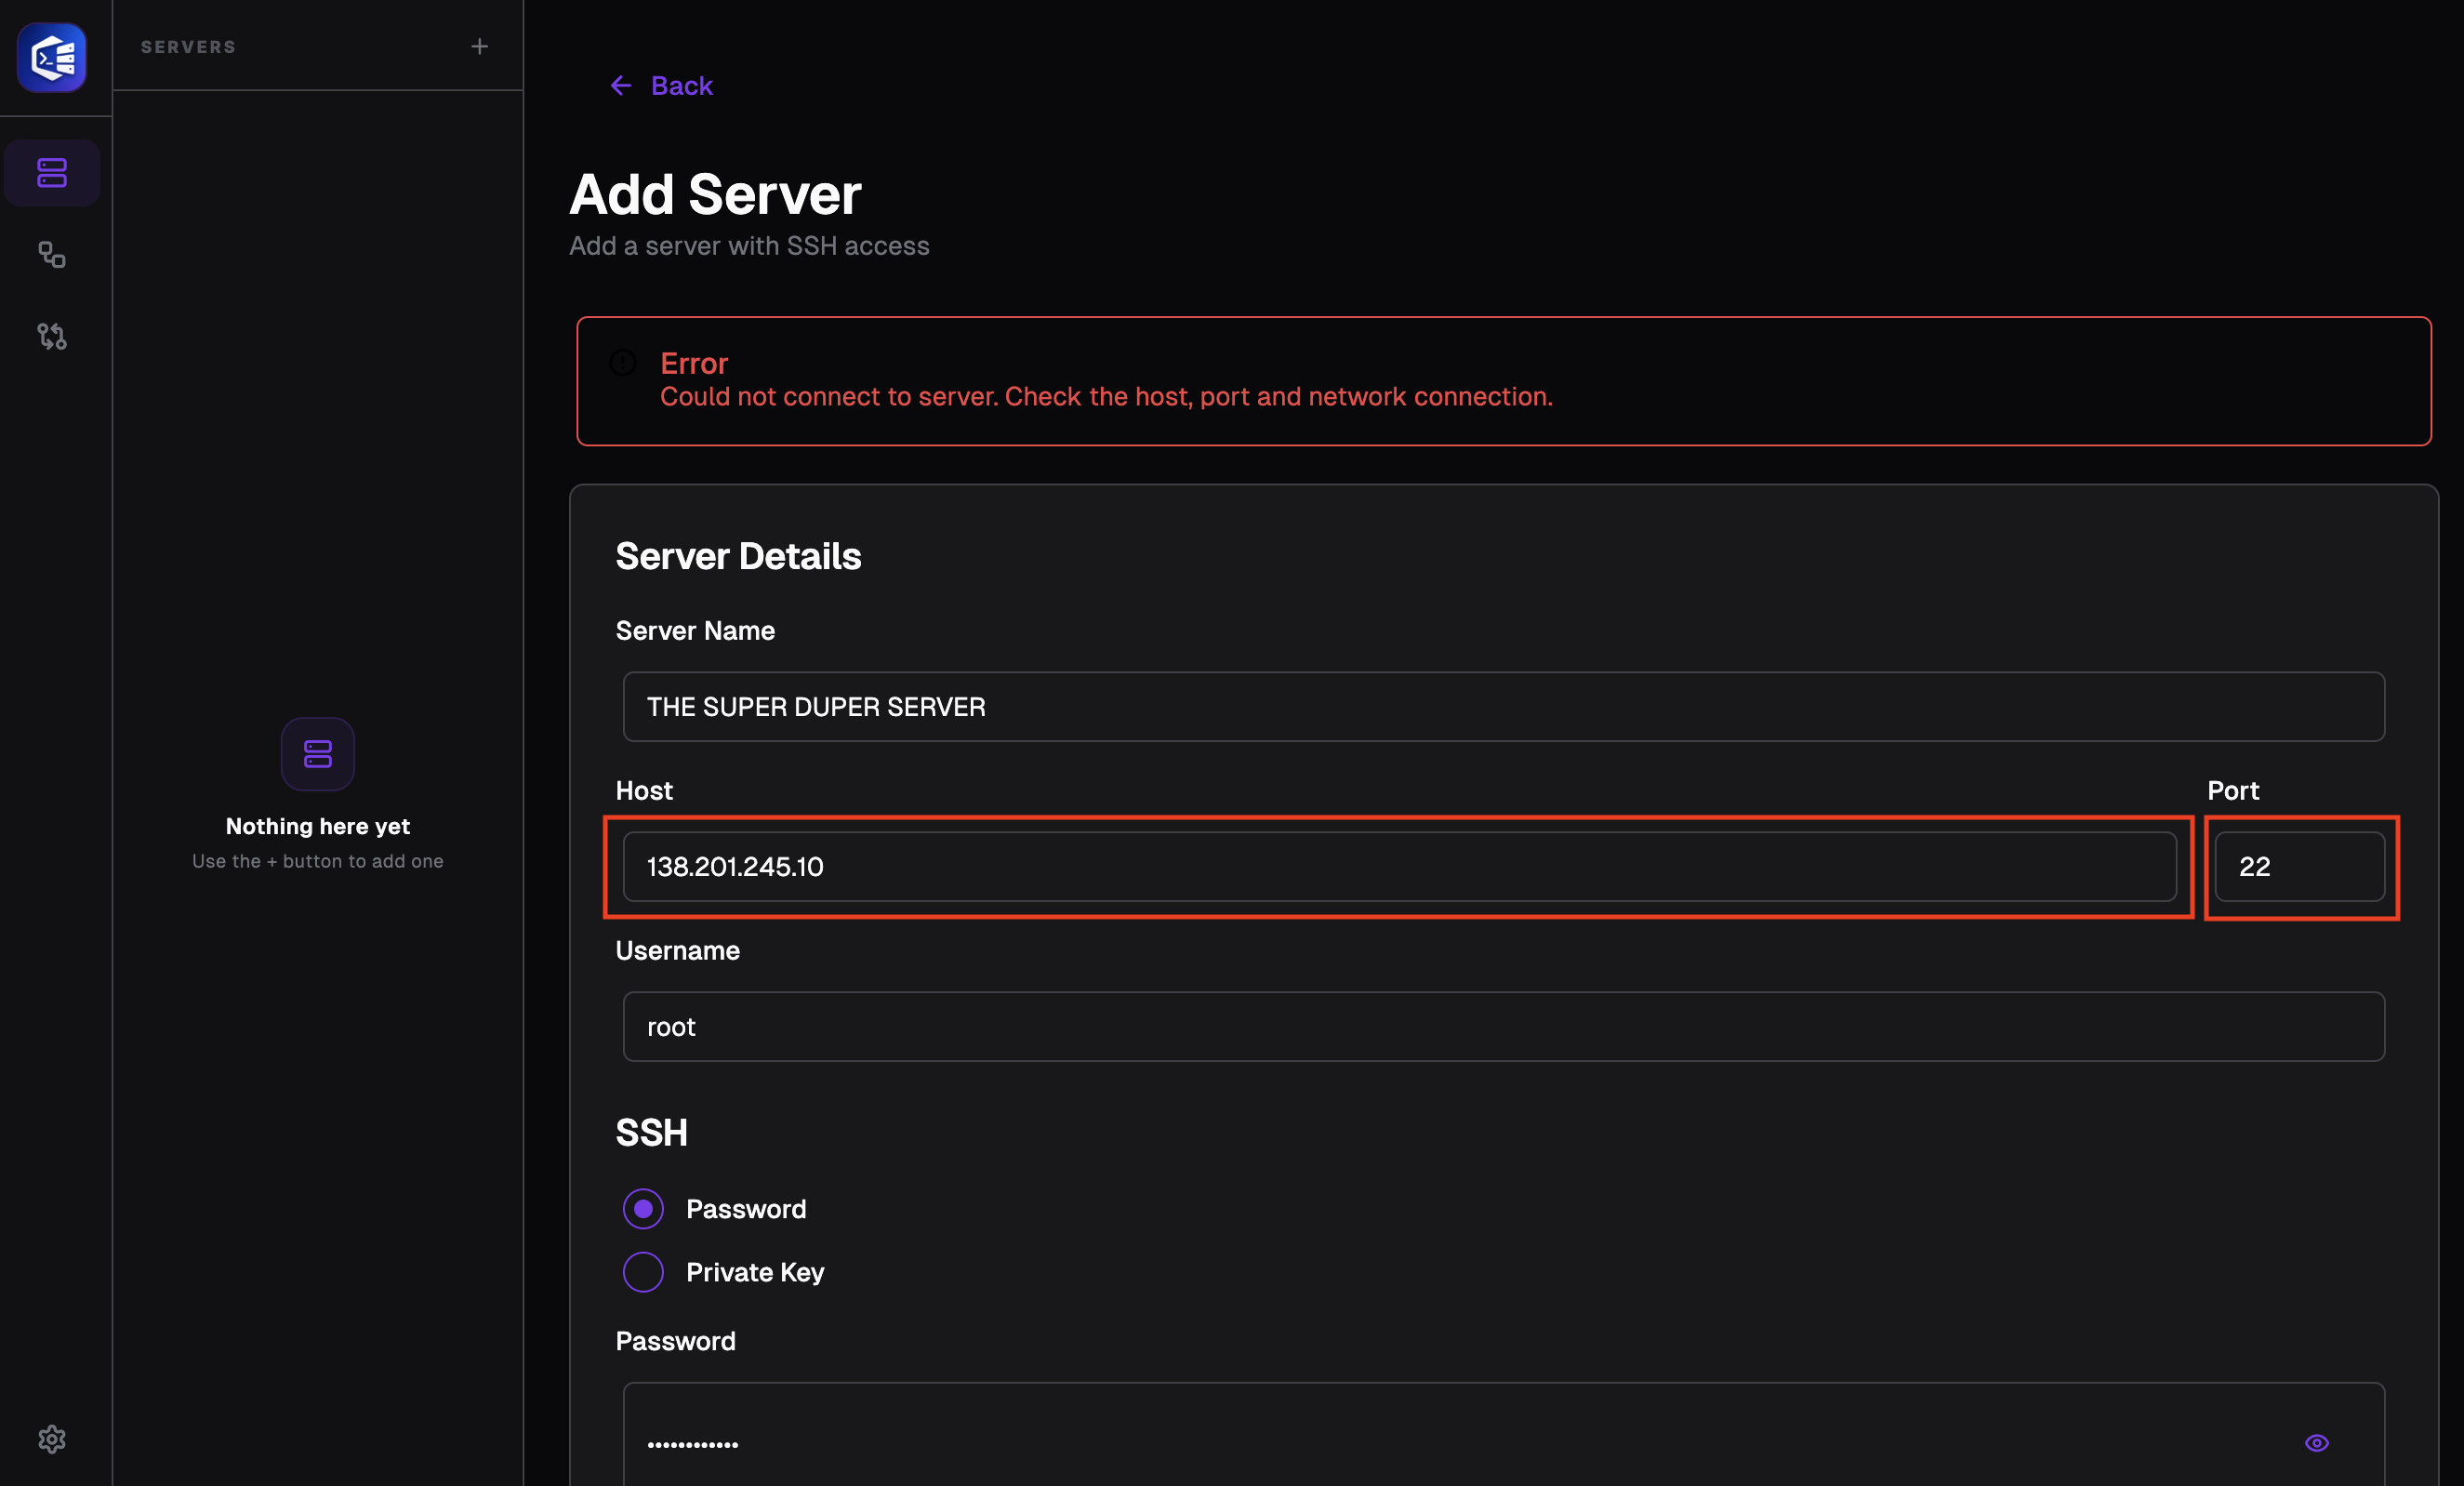
Task: Open the Servers section in sidebar
Action: pos(52,173)
